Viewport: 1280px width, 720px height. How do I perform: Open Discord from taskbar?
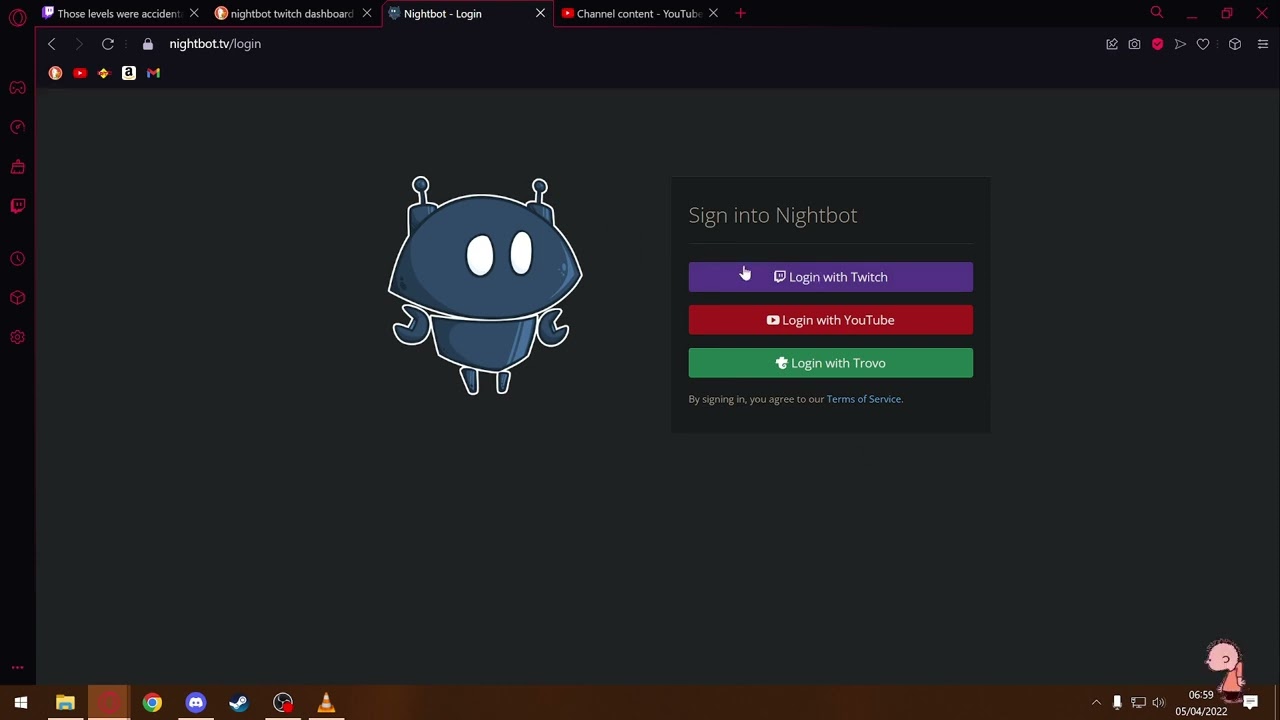click(195, 703)
